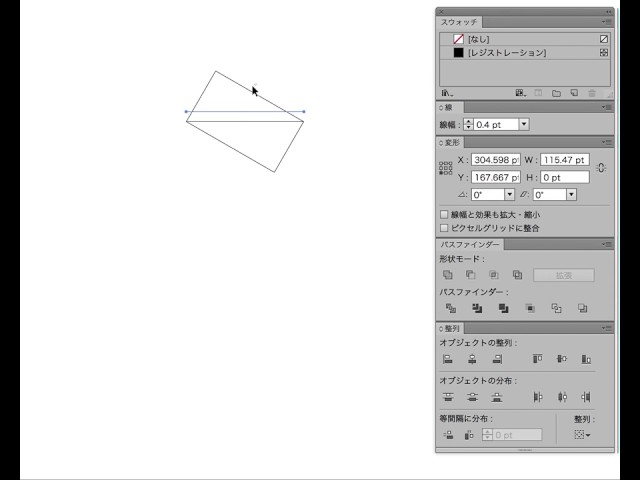
Task: Distribute objects by top edges
Action: tap(448, 397)
